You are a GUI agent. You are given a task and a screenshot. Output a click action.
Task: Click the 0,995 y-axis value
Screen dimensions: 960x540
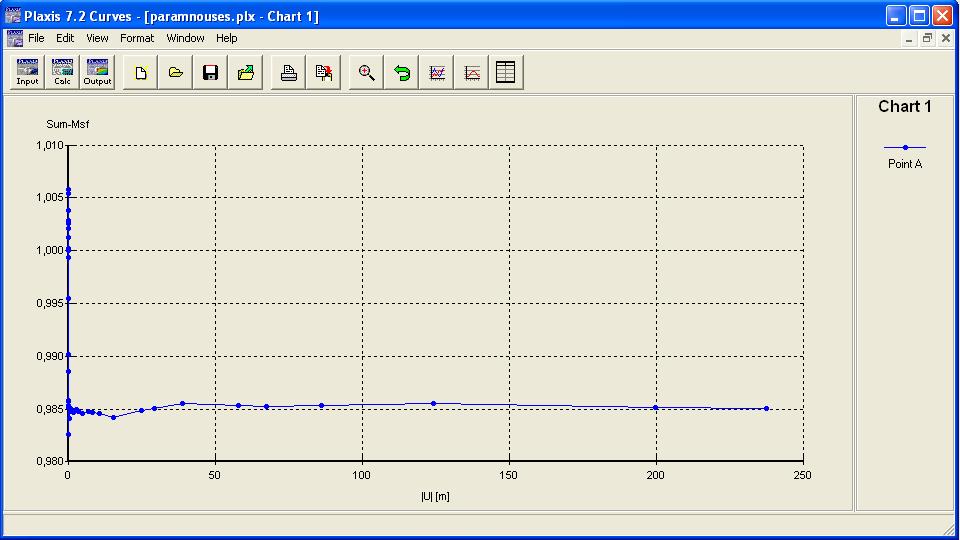(x=50, y=303)
